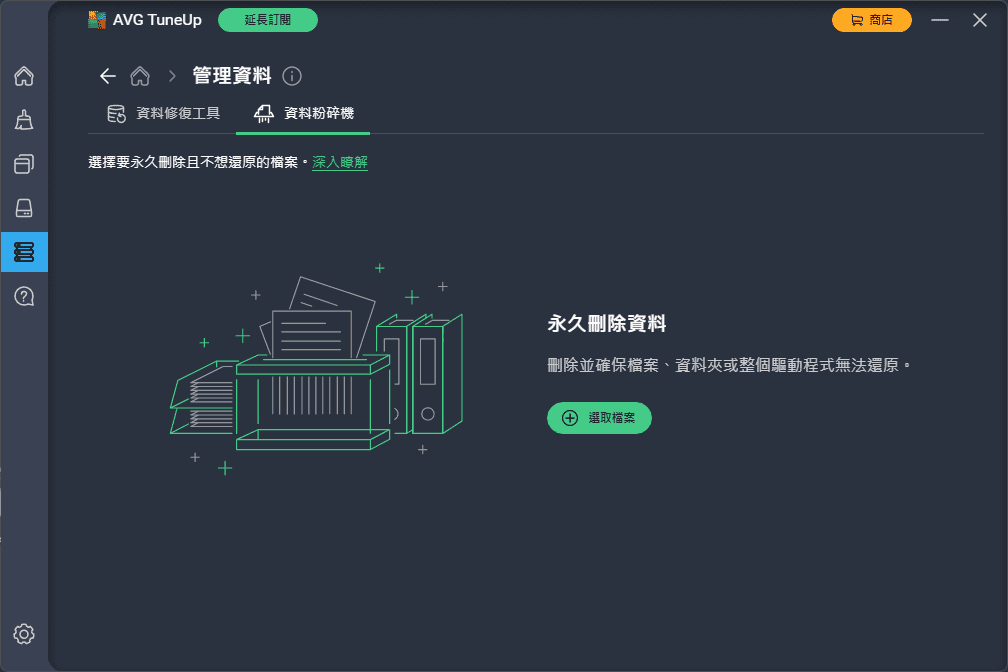Click the house icon in the breadcrumb
The image size is (1008, 672).
(x=140, y=76)
